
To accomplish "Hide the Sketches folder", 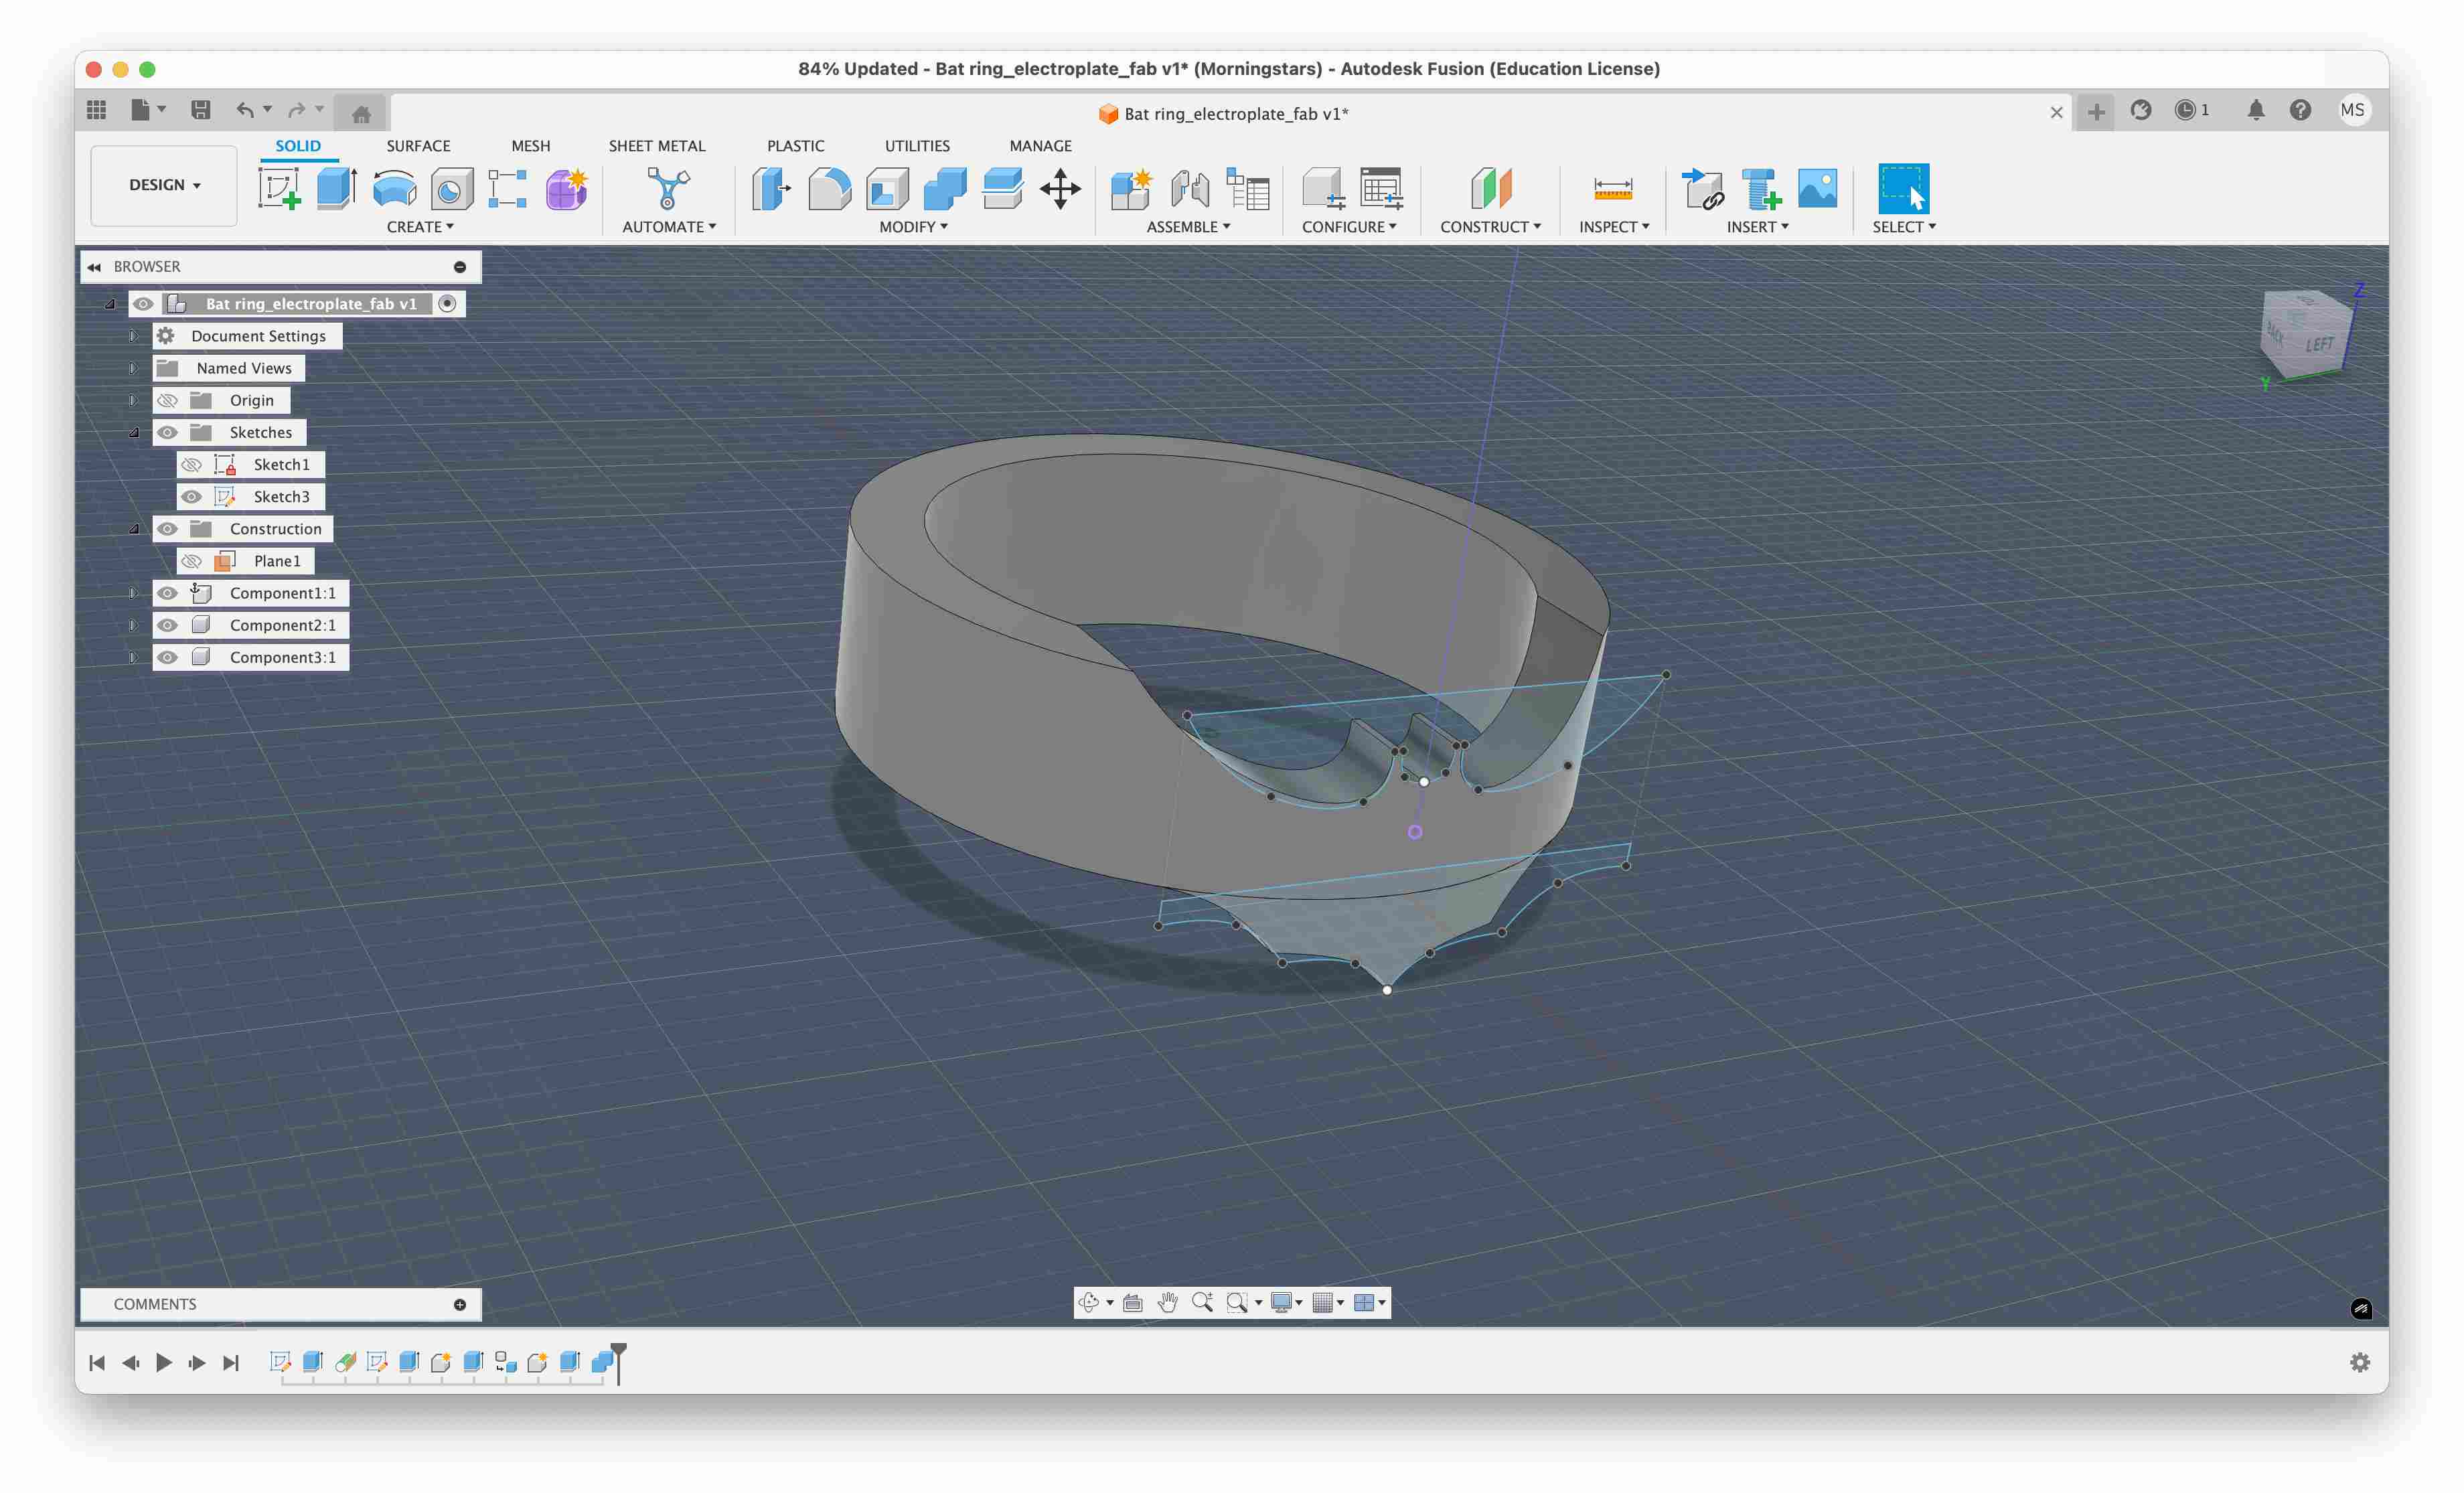I will coord(167,432).
